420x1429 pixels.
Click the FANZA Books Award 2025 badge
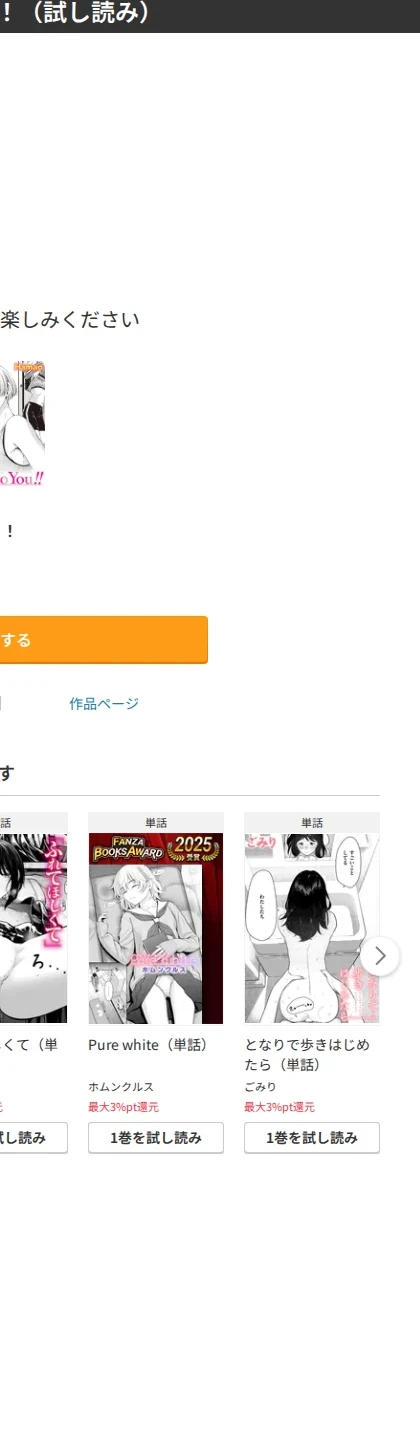click(x=154, y=848)
